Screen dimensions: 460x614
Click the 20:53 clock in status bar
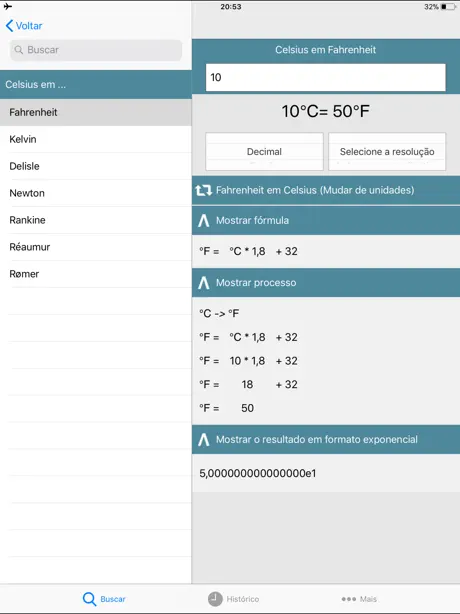[x=231, y=7]
